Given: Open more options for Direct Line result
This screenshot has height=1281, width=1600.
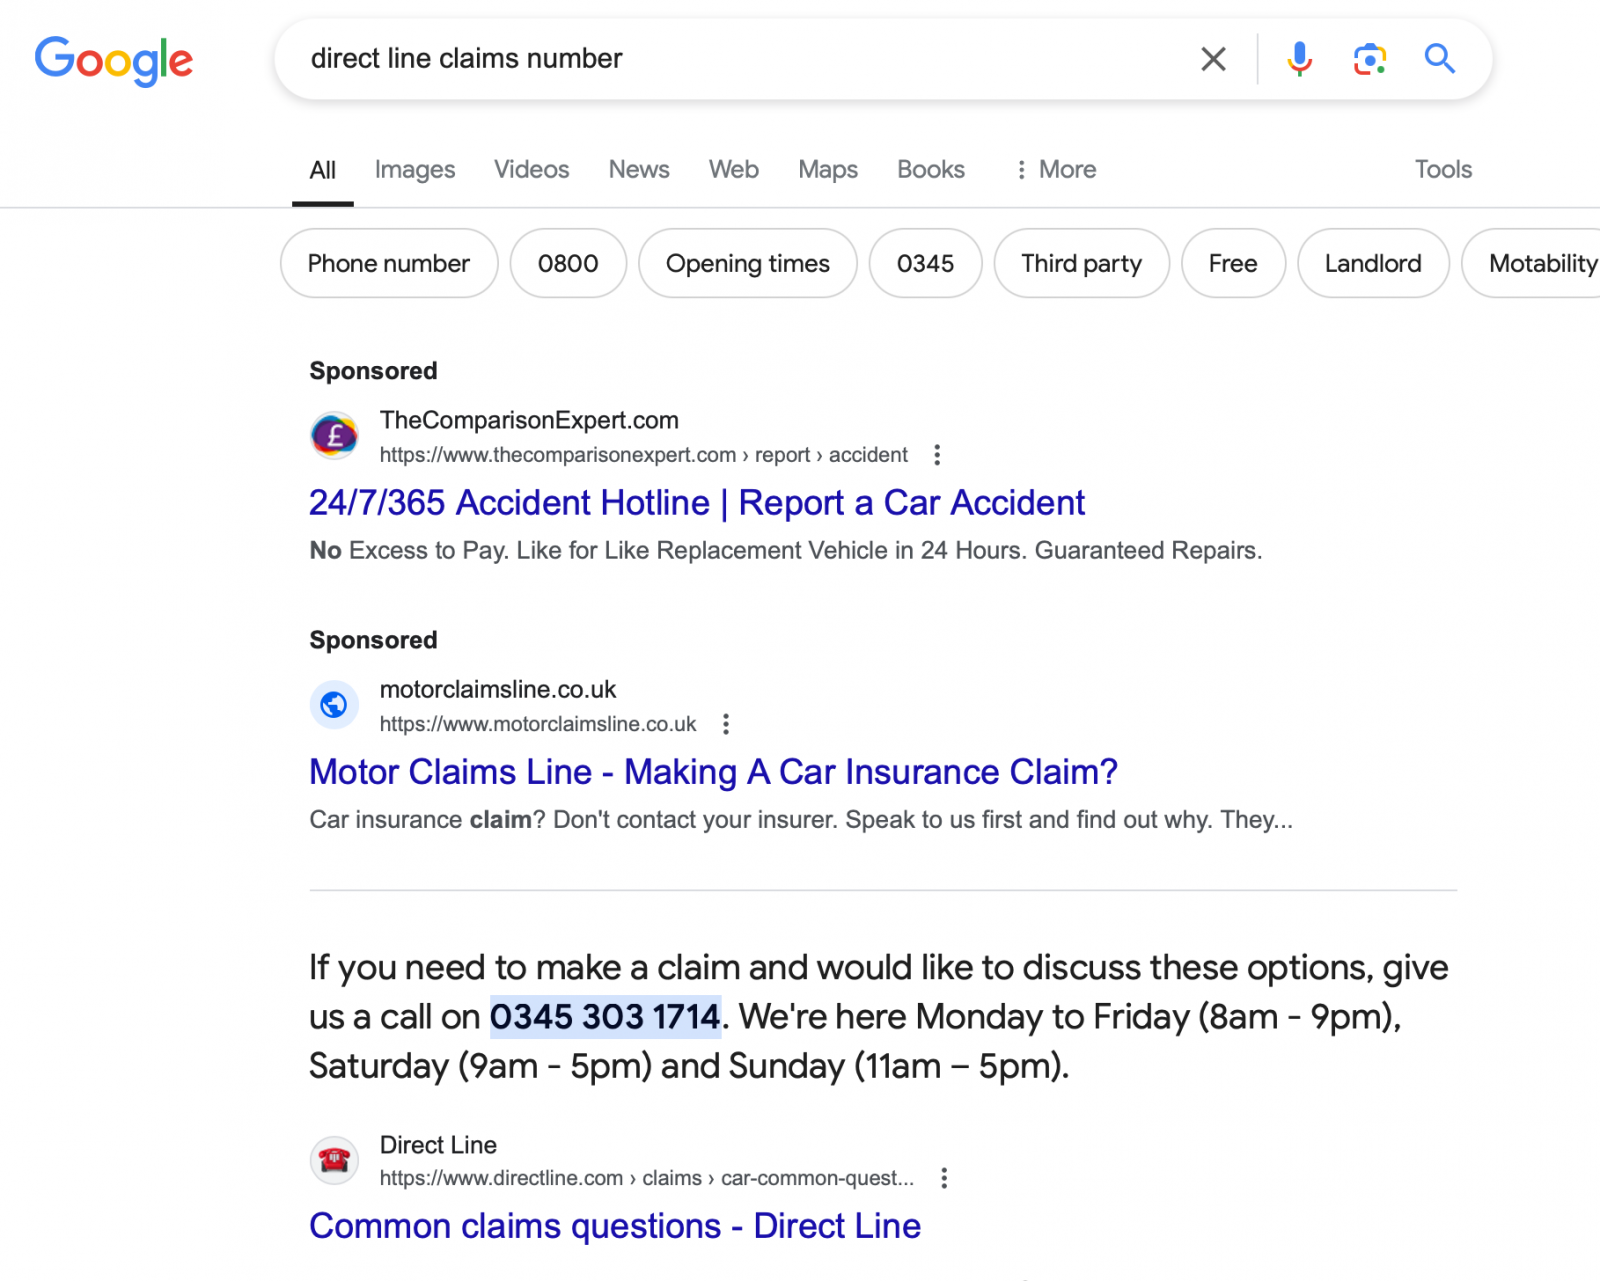Looking at the screenshot, I should [x=944, y=1178].
